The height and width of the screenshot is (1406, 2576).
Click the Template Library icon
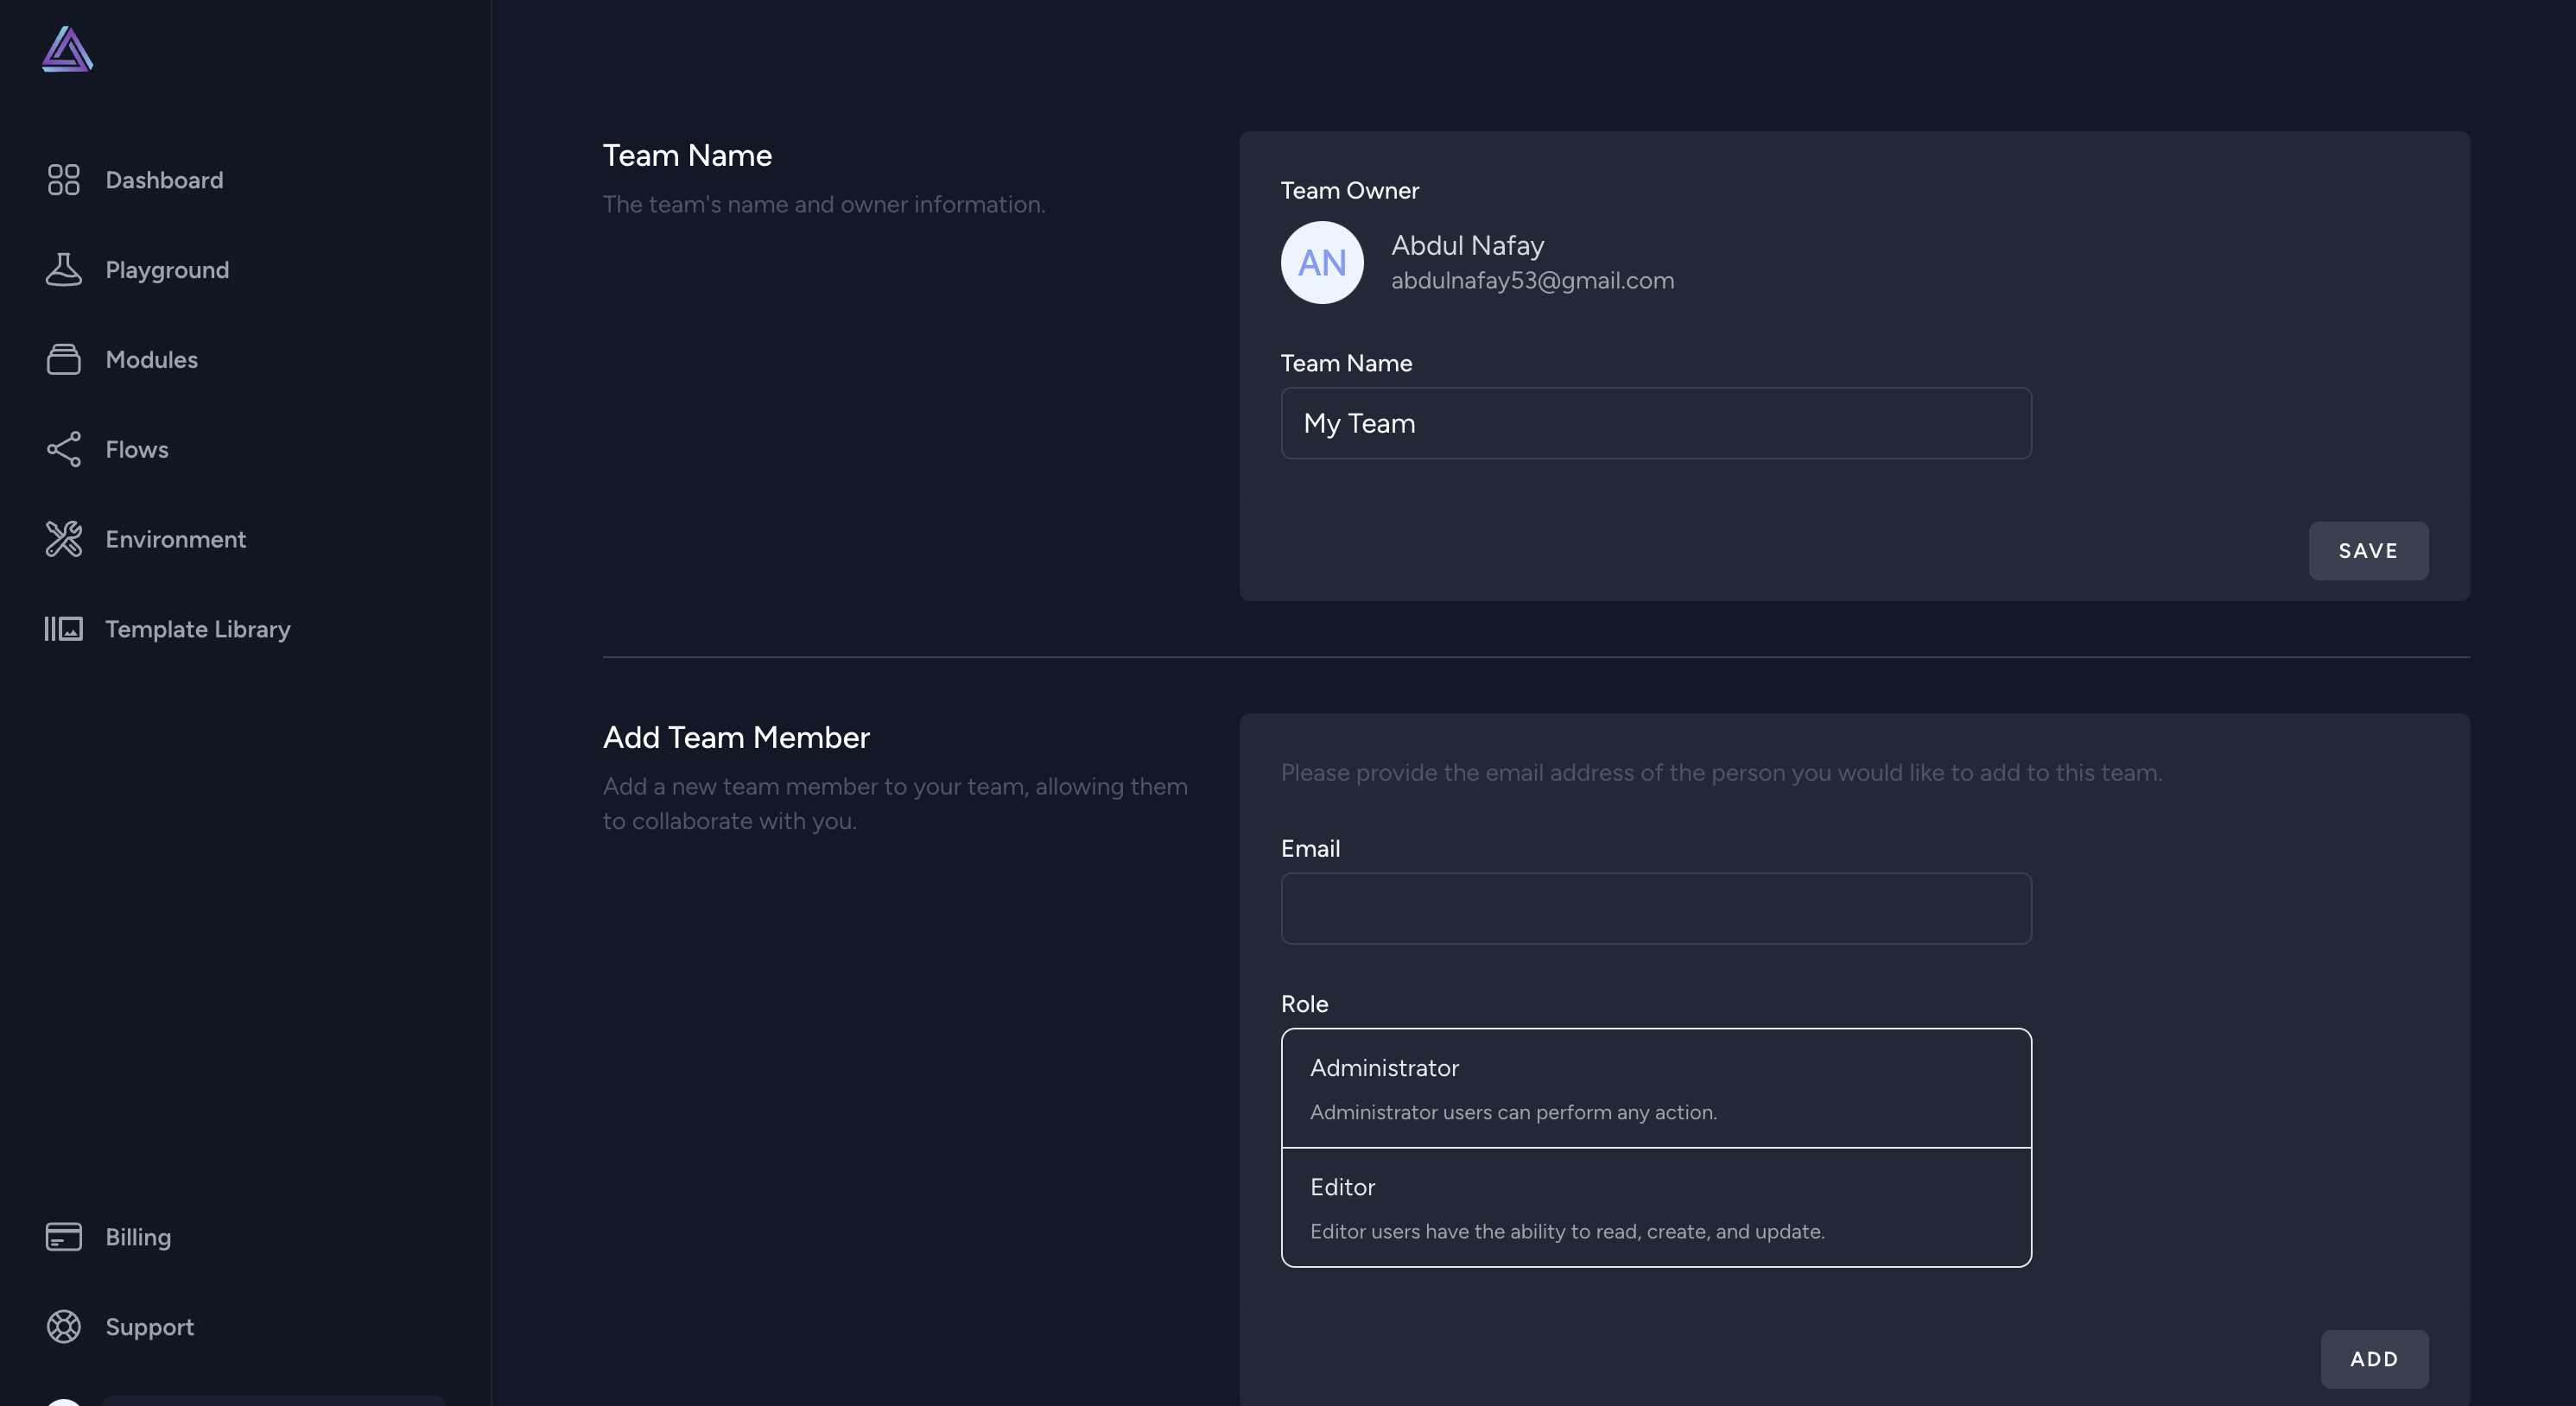click(63, 629)
